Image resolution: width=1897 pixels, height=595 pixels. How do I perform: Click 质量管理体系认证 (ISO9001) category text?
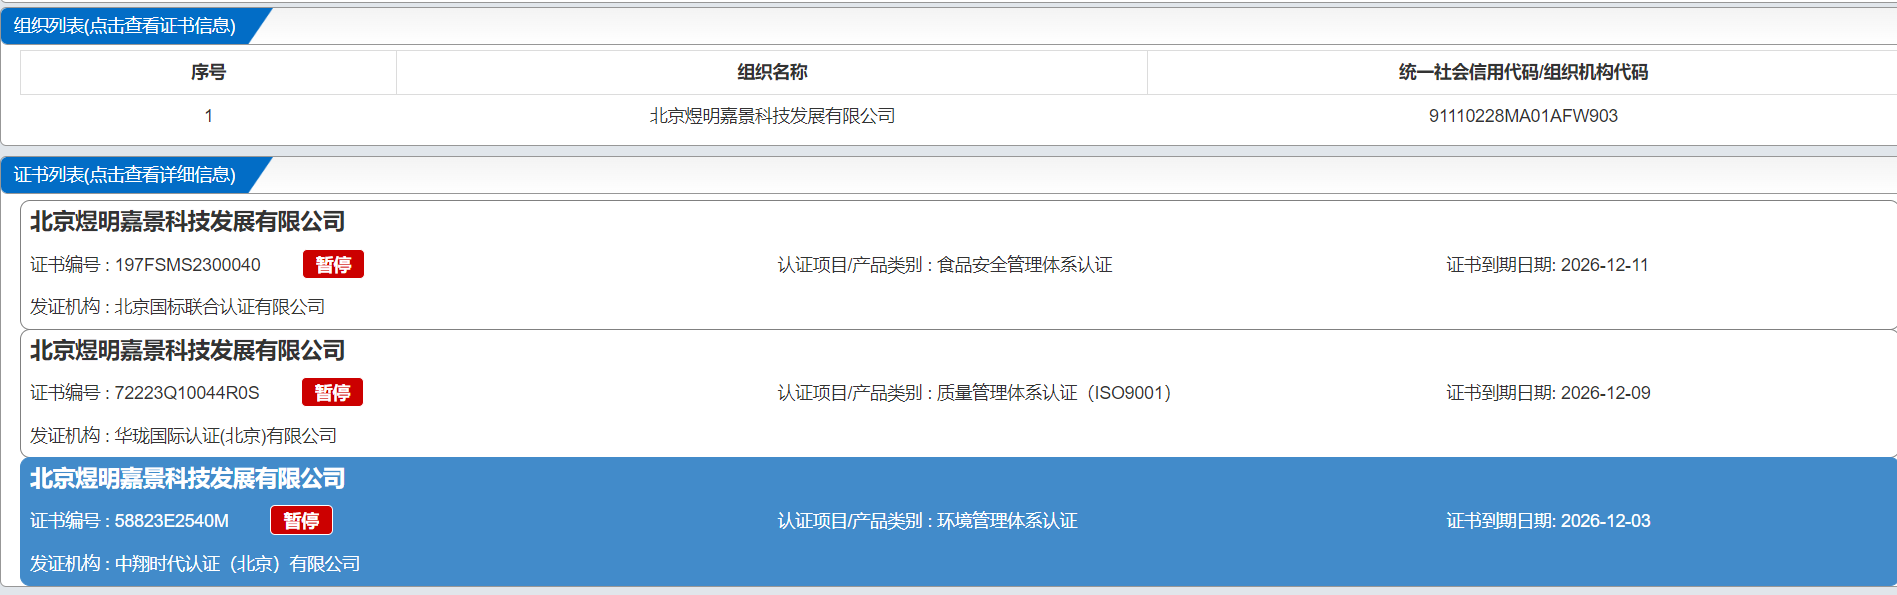tap(1054, 393)
